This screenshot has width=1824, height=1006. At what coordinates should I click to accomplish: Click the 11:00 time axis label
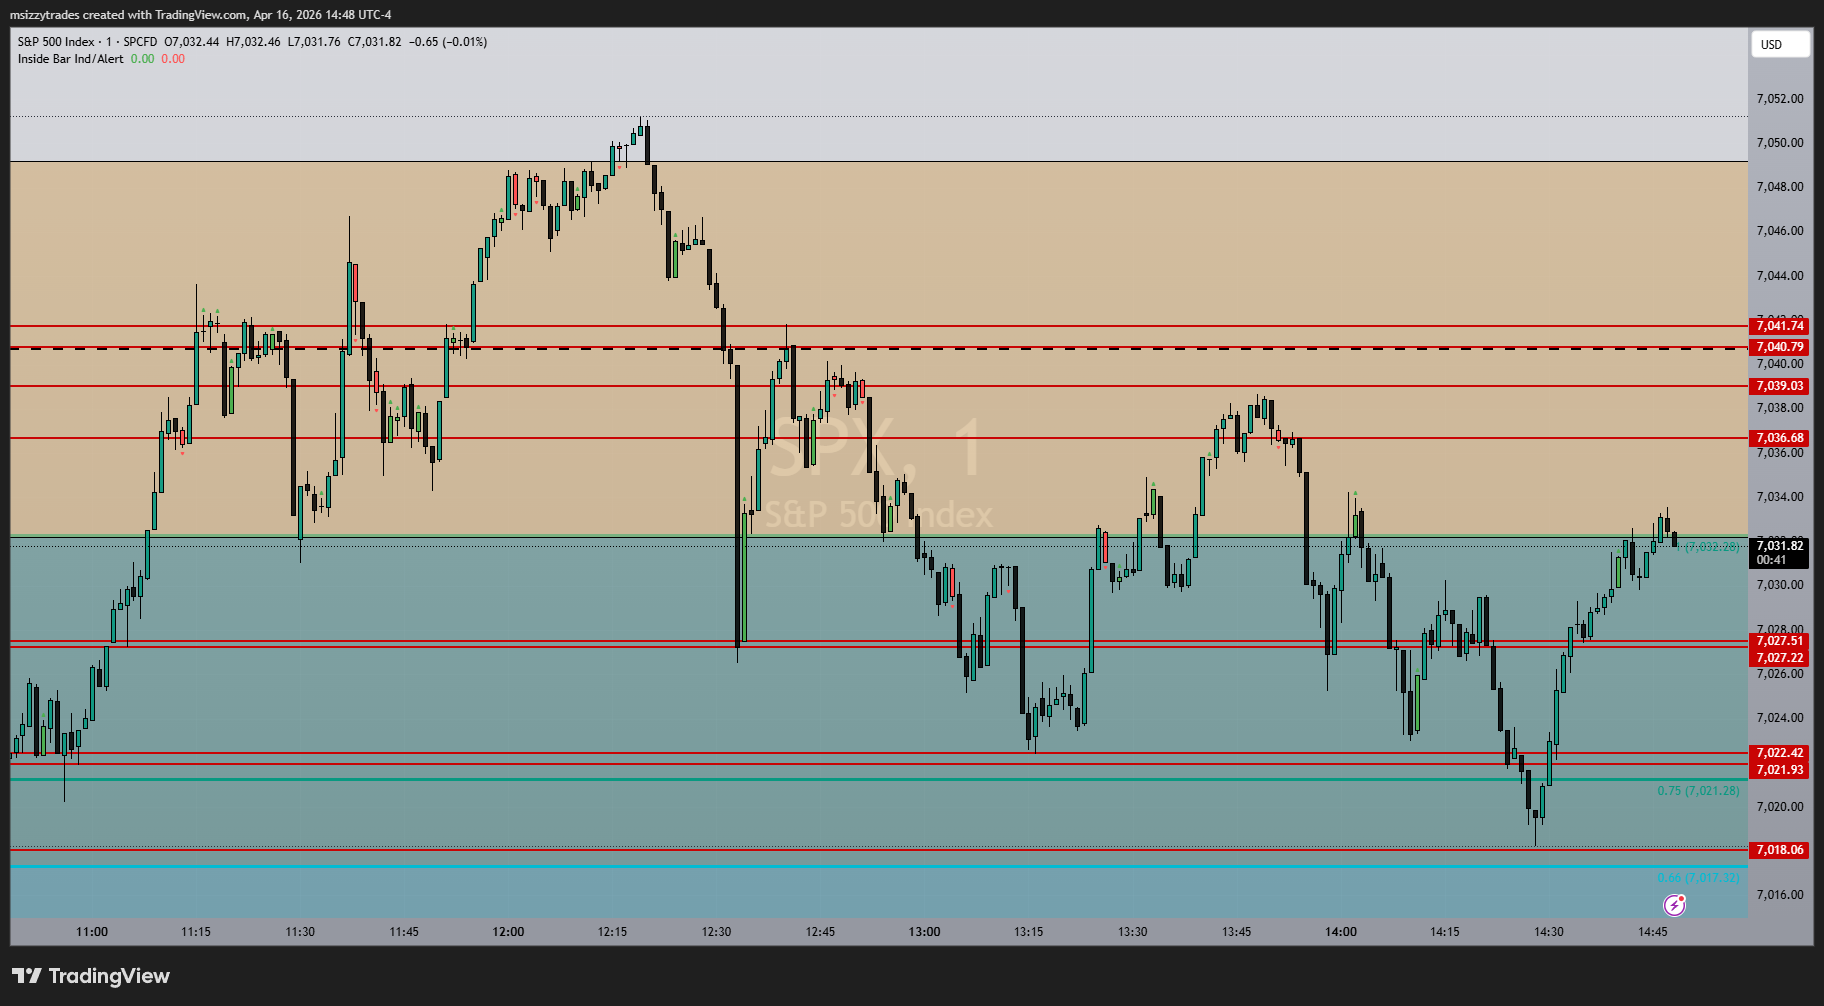(92, 932)
